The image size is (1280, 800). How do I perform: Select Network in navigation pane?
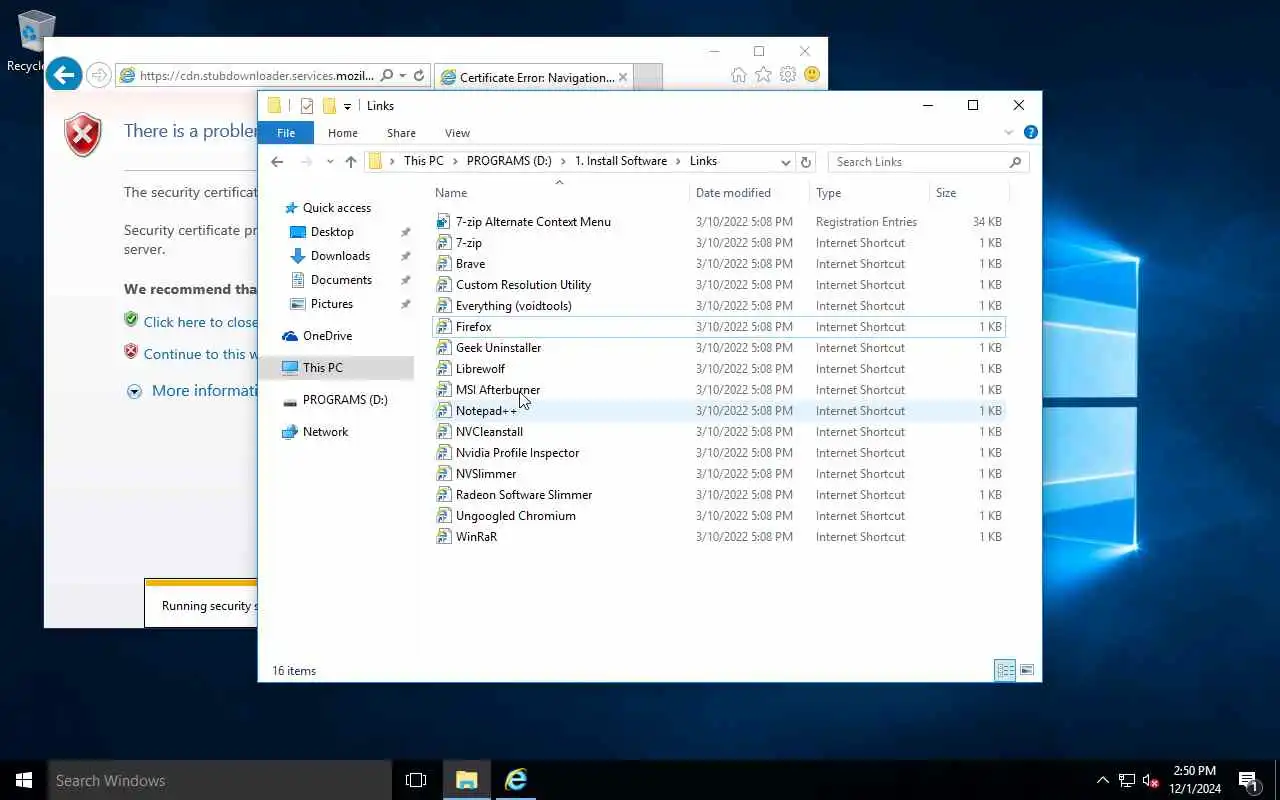(325, 432)
